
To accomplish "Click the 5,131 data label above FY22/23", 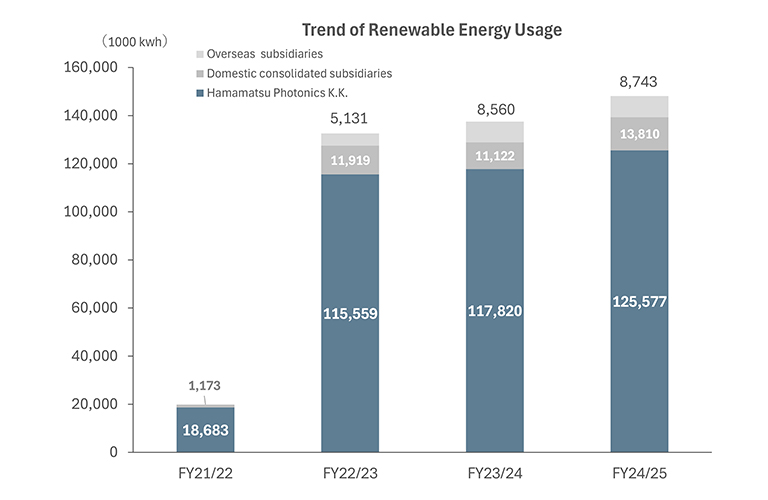I will [x=351, y=117].
